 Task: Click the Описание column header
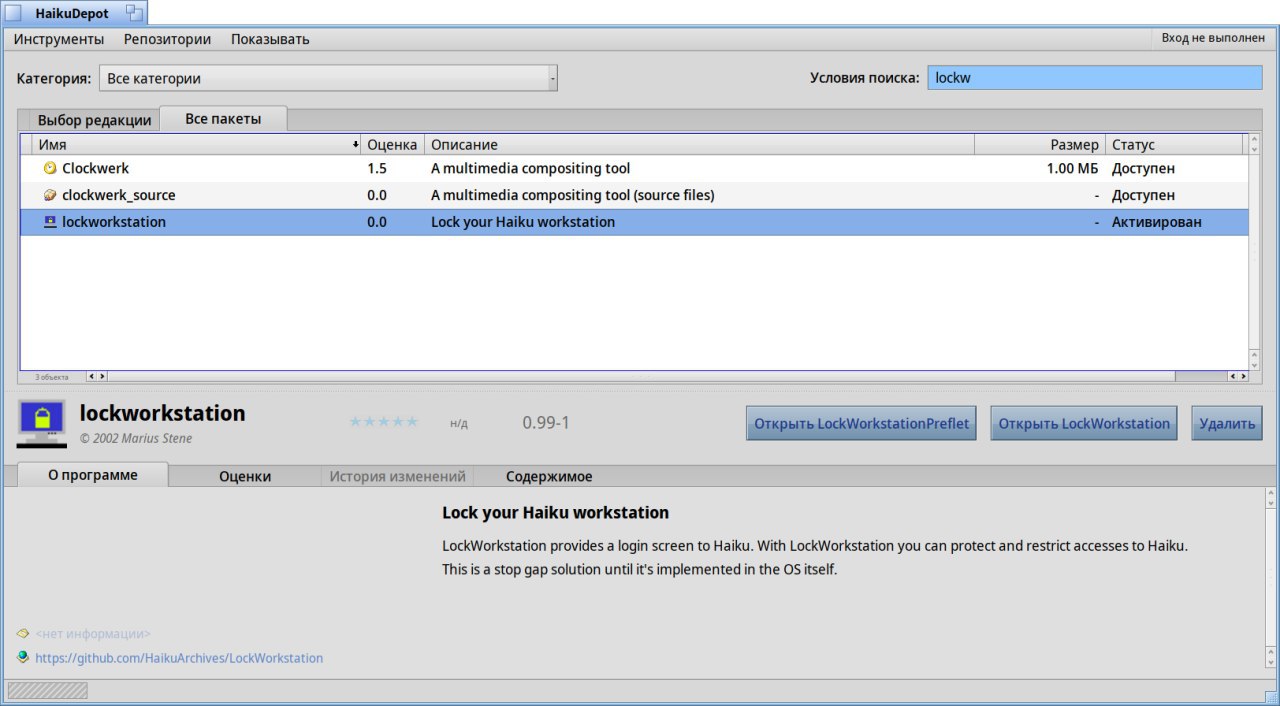(699, 145)
